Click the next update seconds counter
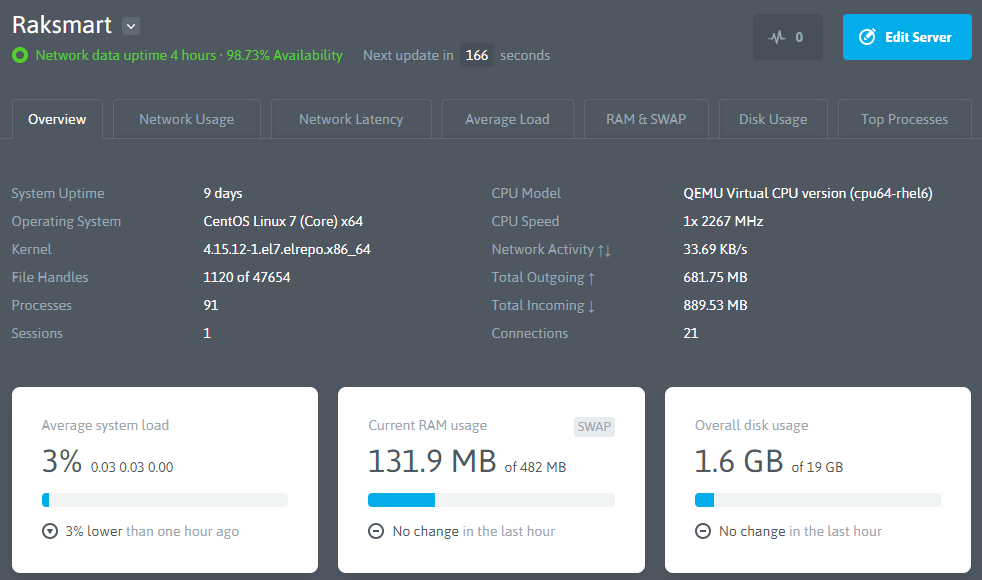 point(477,56)
